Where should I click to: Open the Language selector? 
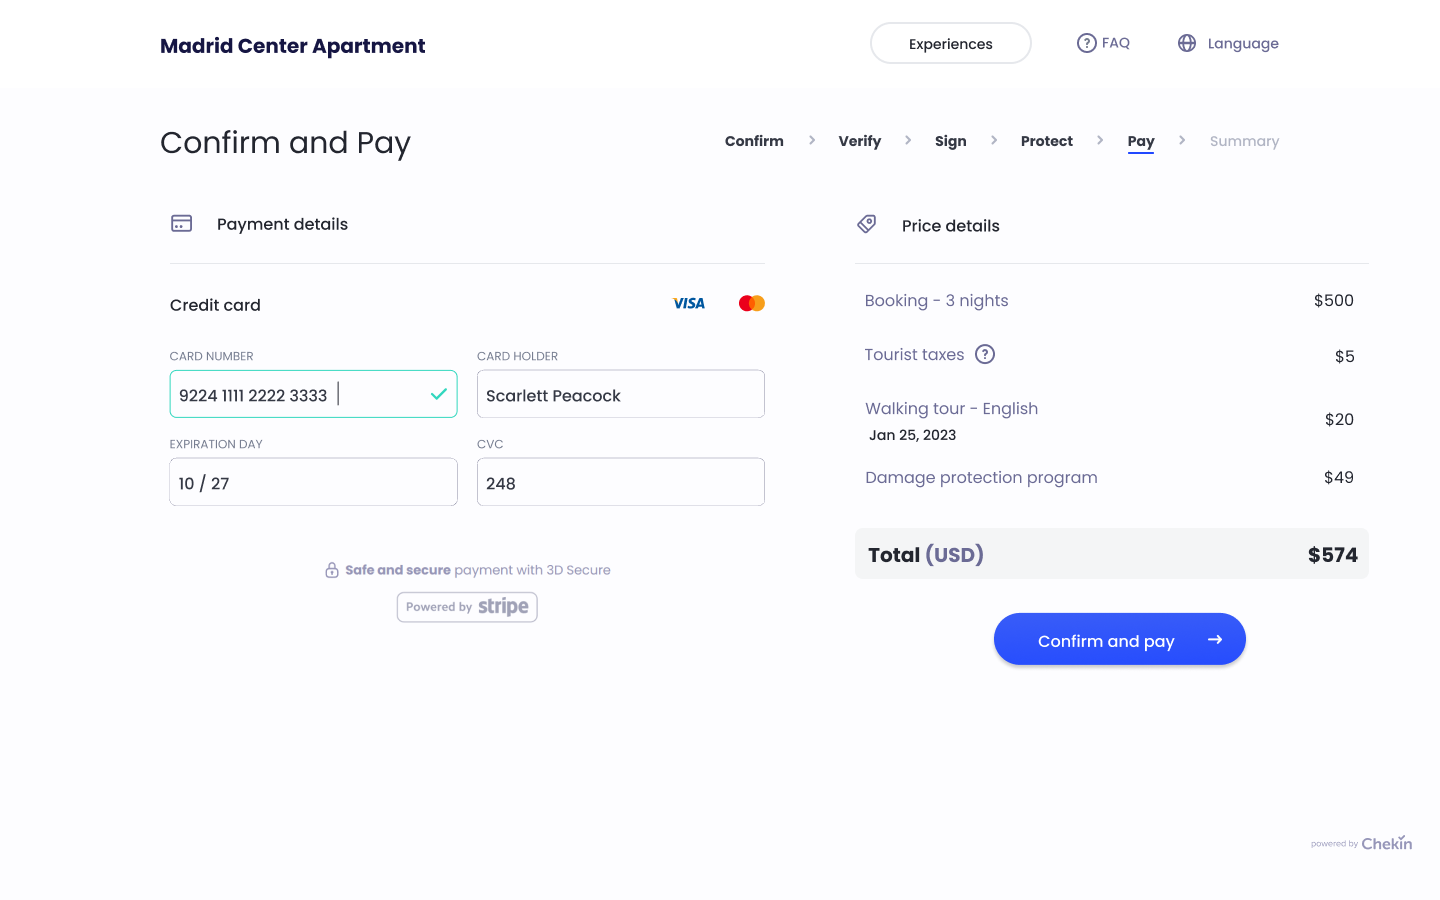(x=1228, y=43)
